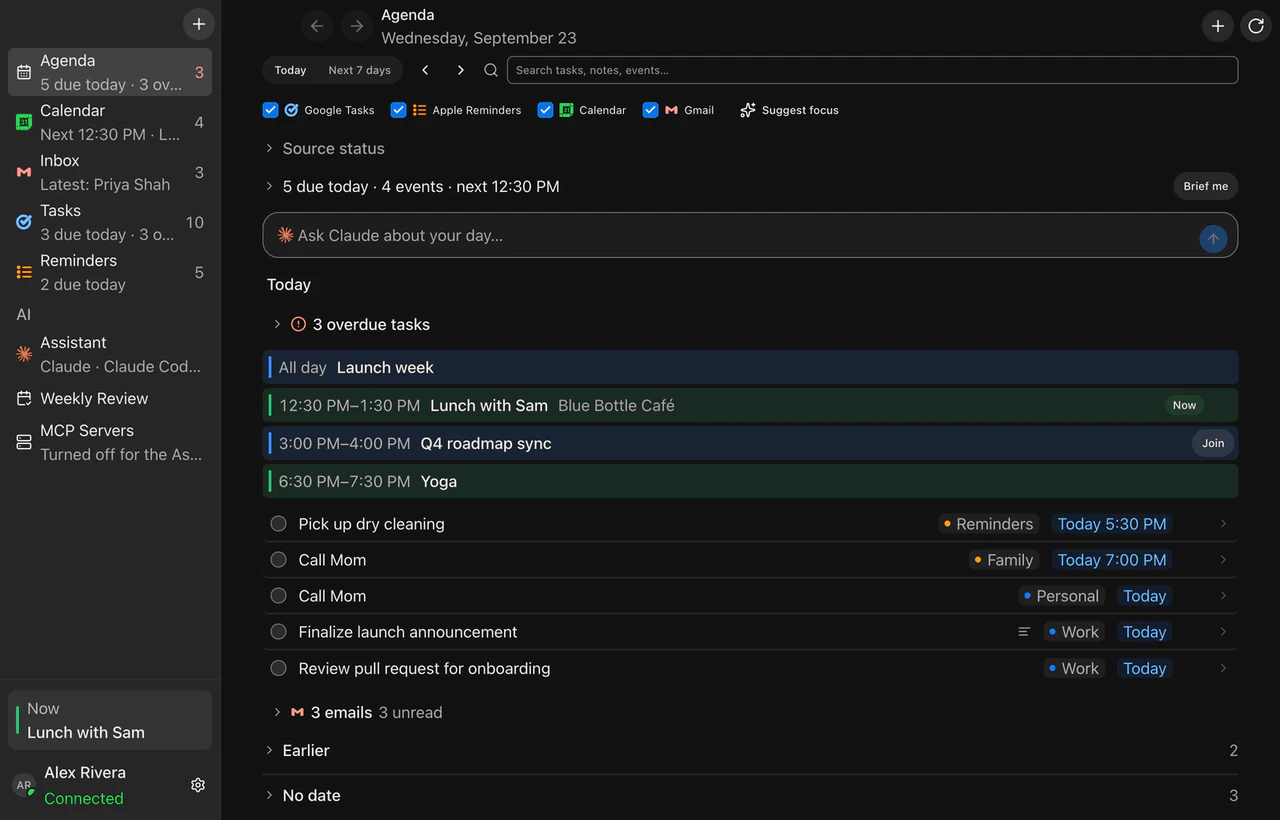
Task: Click previous day chevron next to Next 7 days
Action: (425, 70)
